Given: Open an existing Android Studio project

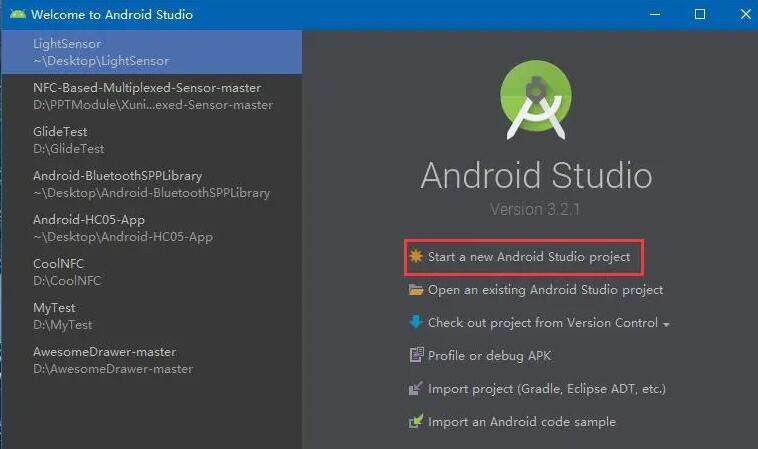Looking at the screenshot, I should (545, 290).
